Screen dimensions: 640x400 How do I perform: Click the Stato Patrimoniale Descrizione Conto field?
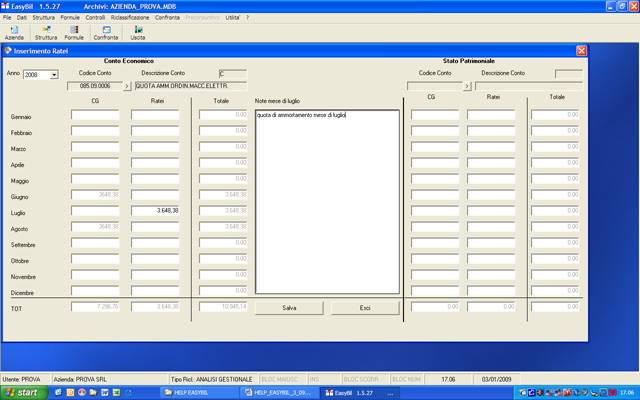point(529,86)
